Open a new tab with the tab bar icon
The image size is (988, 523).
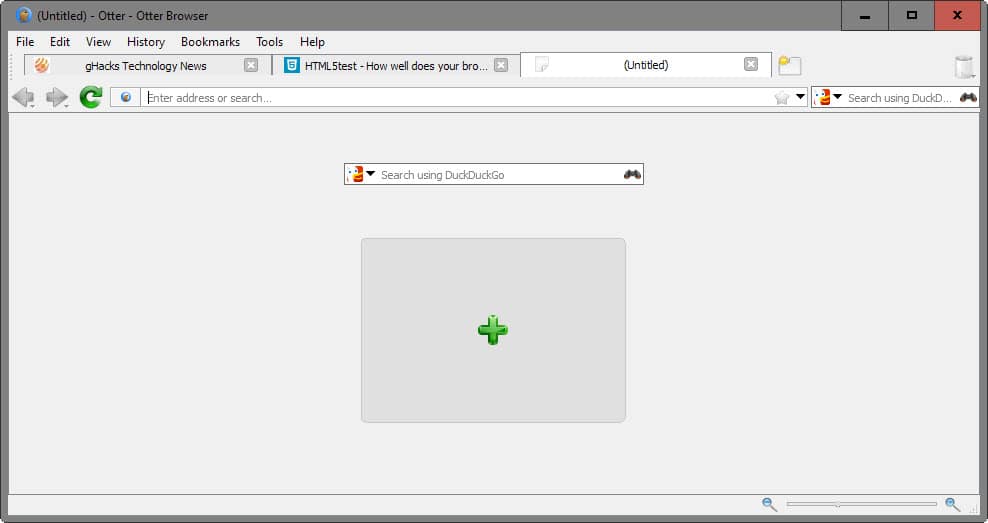790,66
